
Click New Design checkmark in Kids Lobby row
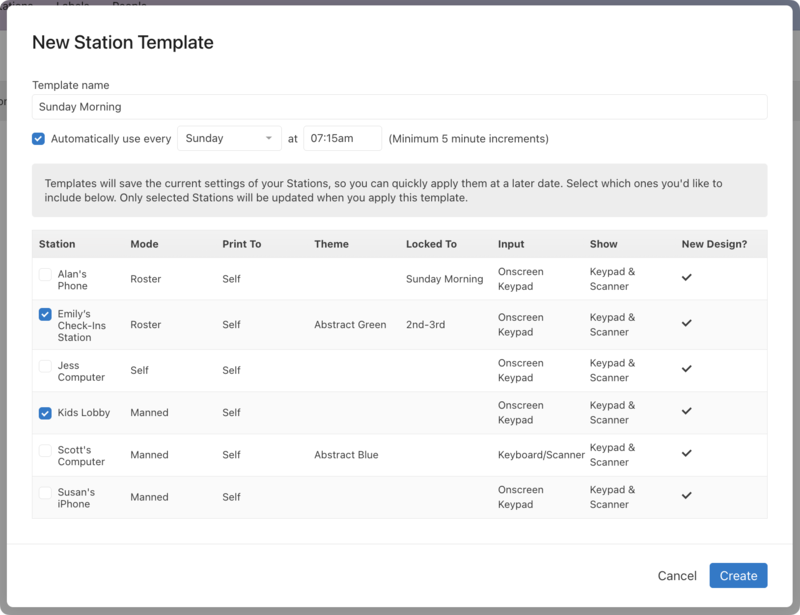pos(687,412)
